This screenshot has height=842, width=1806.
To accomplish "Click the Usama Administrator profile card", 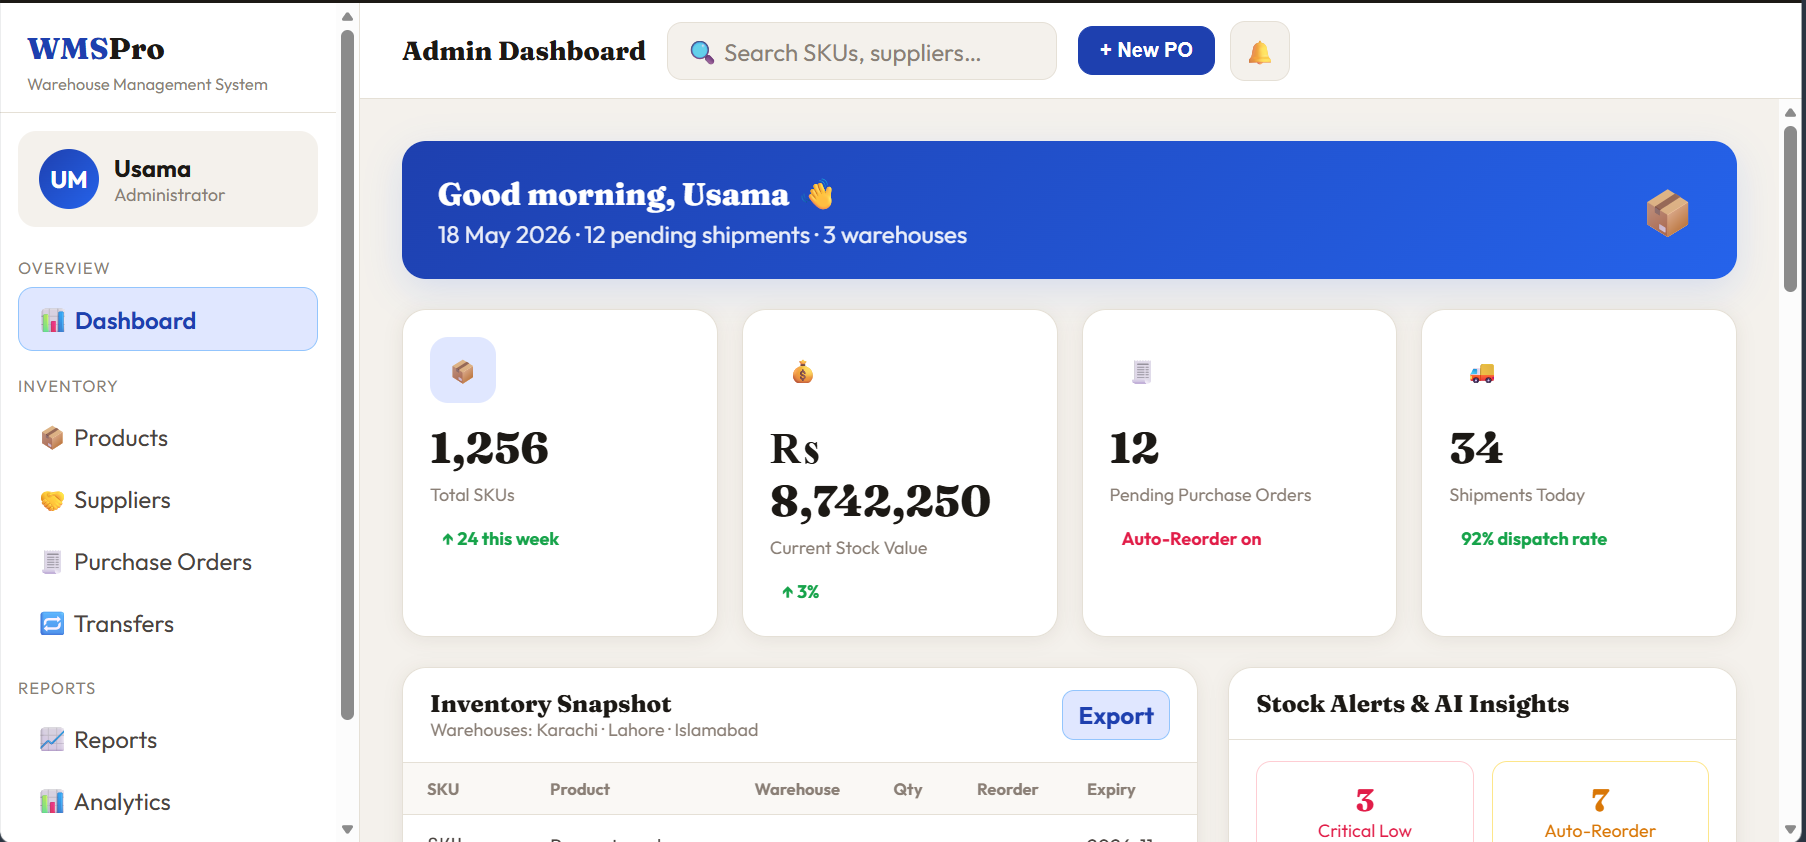I will (x=168, y=179).
